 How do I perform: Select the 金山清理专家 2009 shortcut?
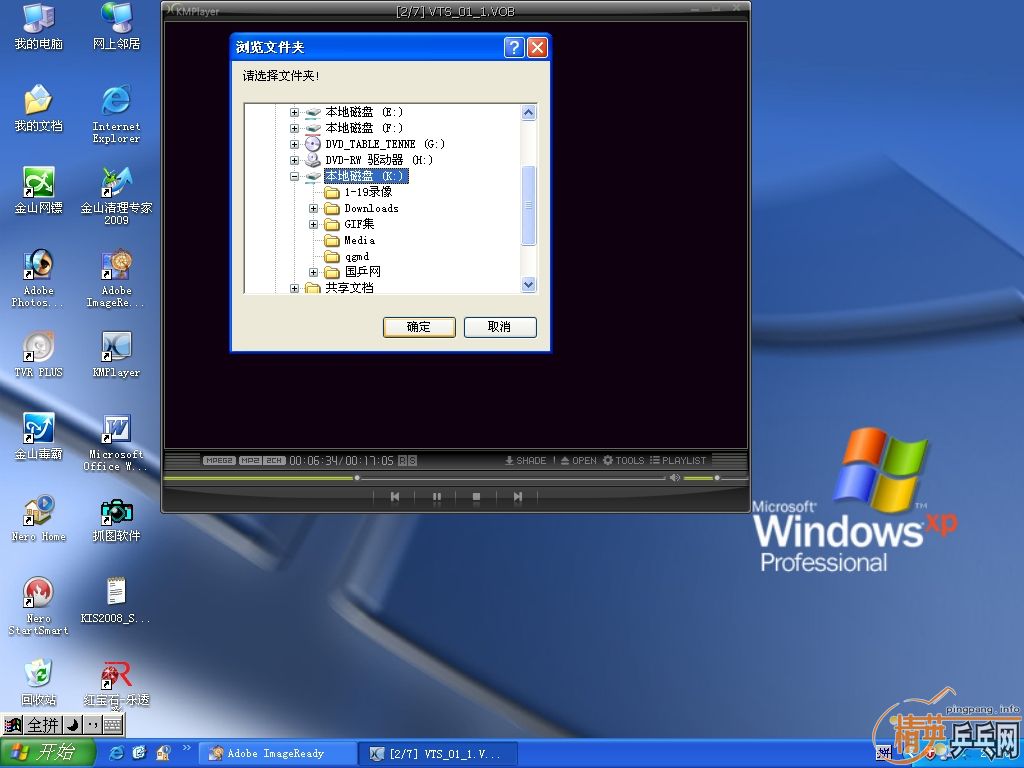116,196
